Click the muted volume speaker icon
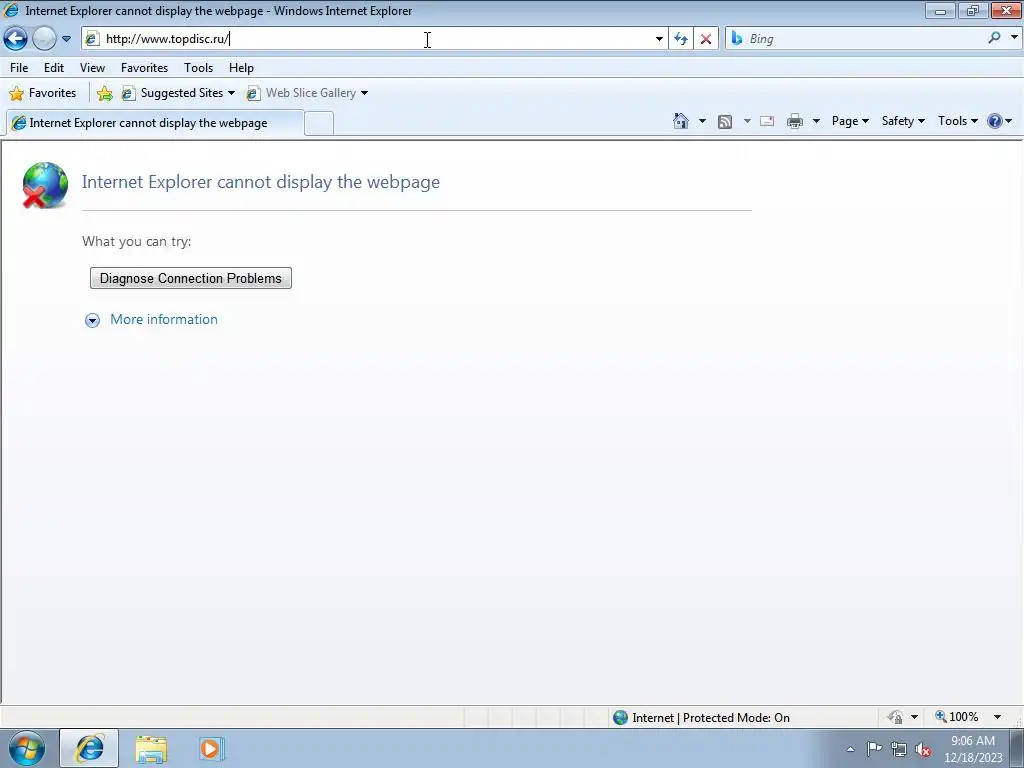The image size is (1024, 768). coord(923,749)
